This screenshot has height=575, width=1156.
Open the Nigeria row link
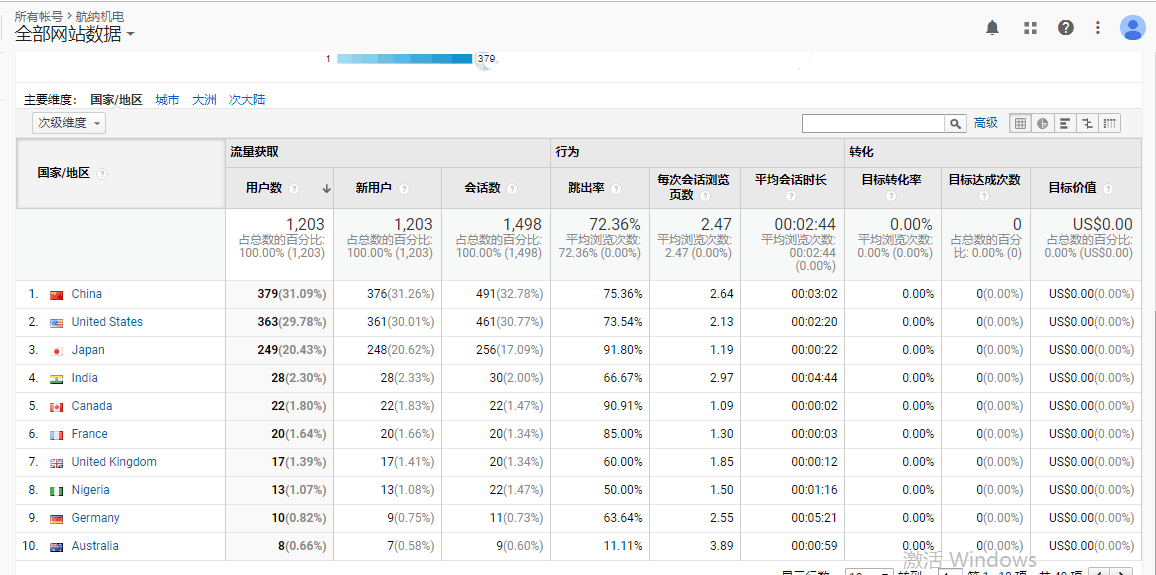pyautogui.click(x=90, y=490)
